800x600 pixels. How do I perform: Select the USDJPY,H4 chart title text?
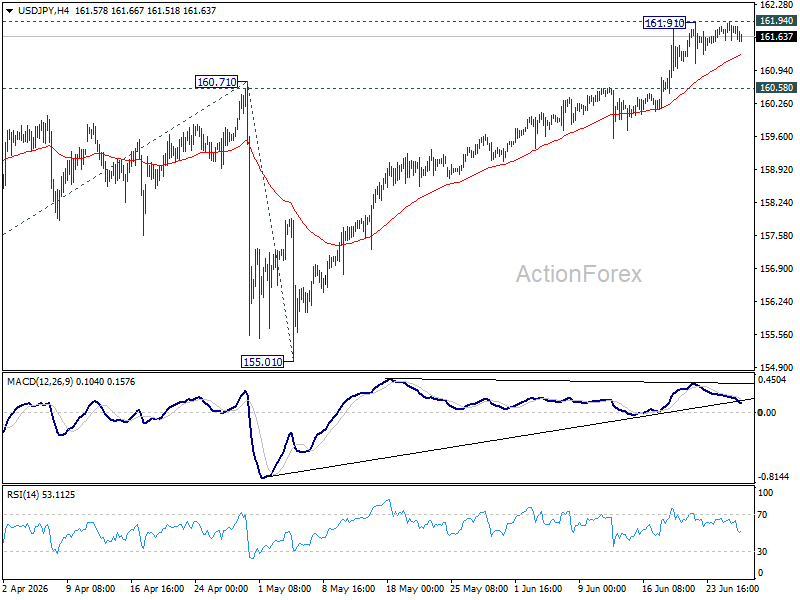pos(44,11)
